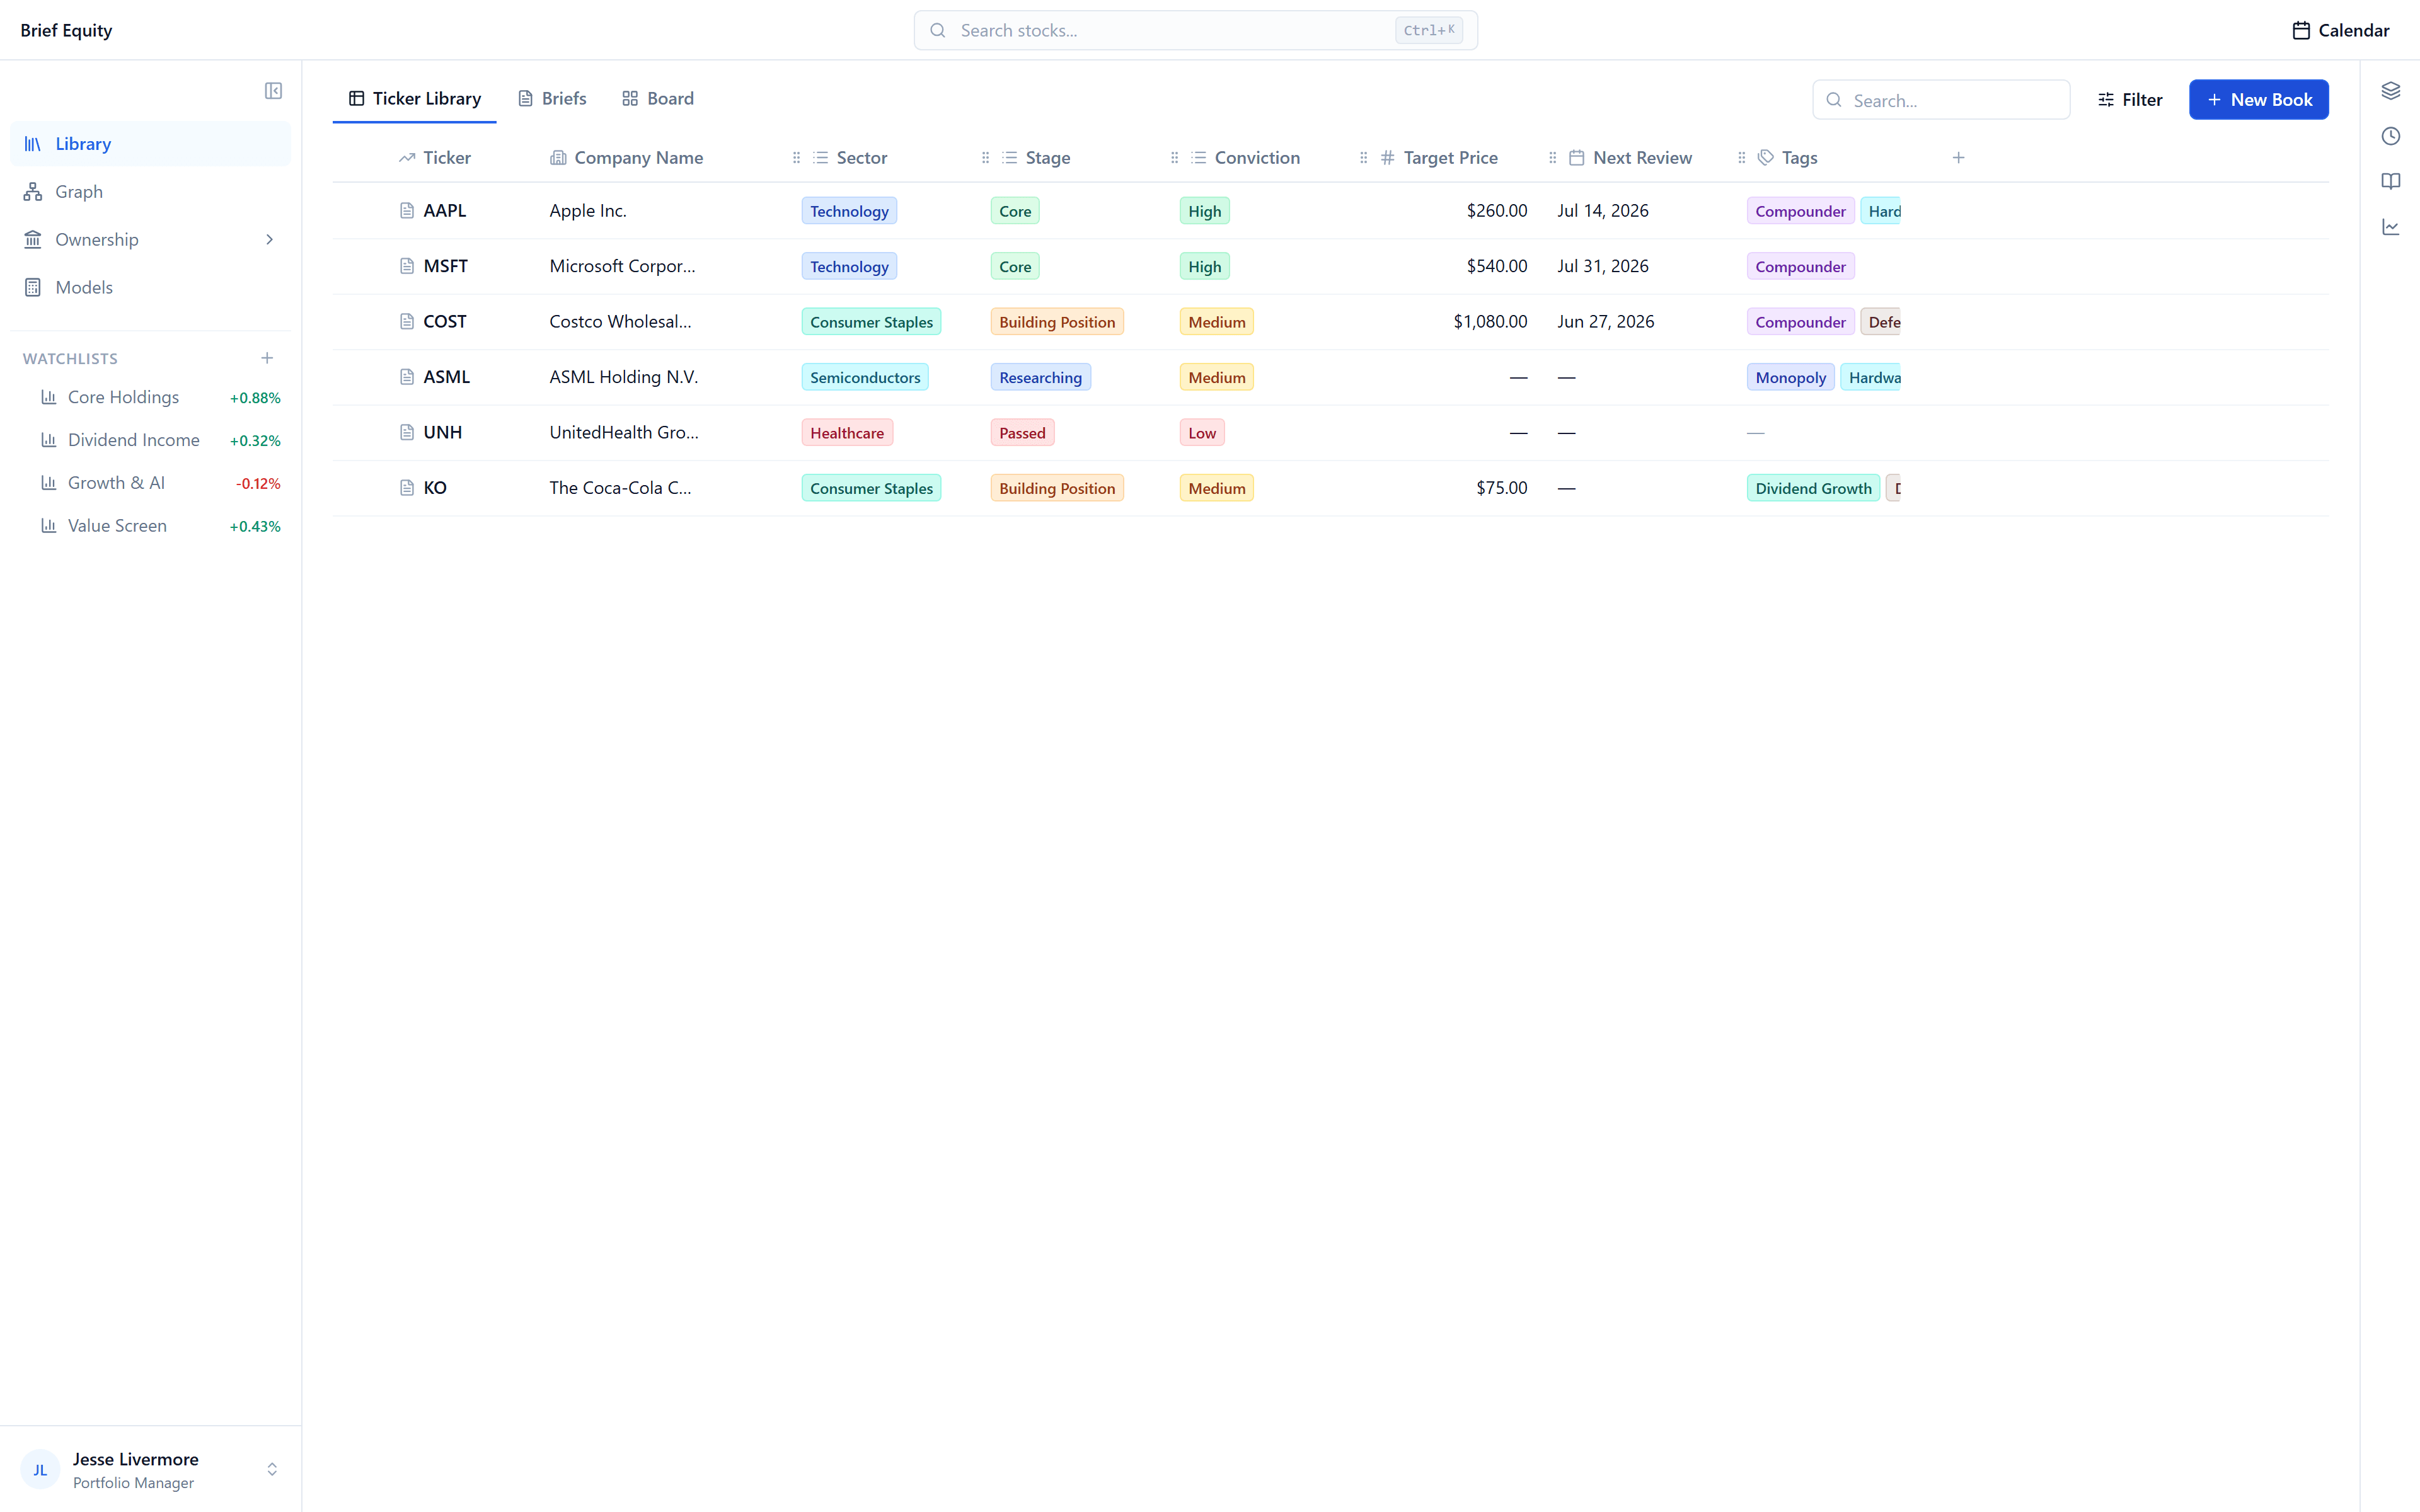Click the AAPL row document icon
The width and height of the screenshot is (2420, 1512).
(x=407, y=211)
